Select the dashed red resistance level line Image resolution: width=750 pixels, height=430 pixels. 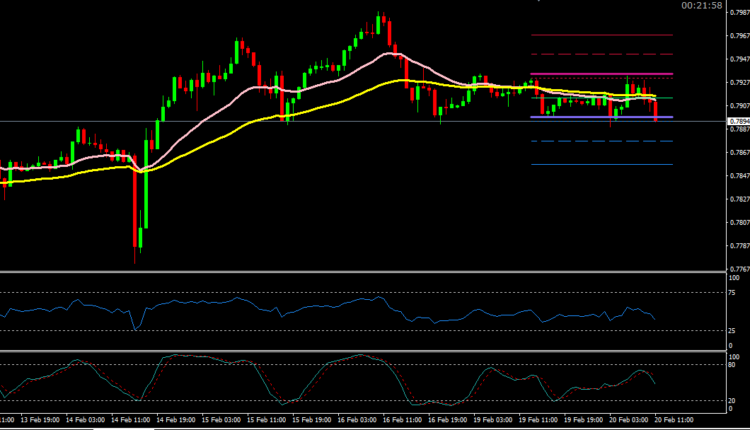[600, 54]
